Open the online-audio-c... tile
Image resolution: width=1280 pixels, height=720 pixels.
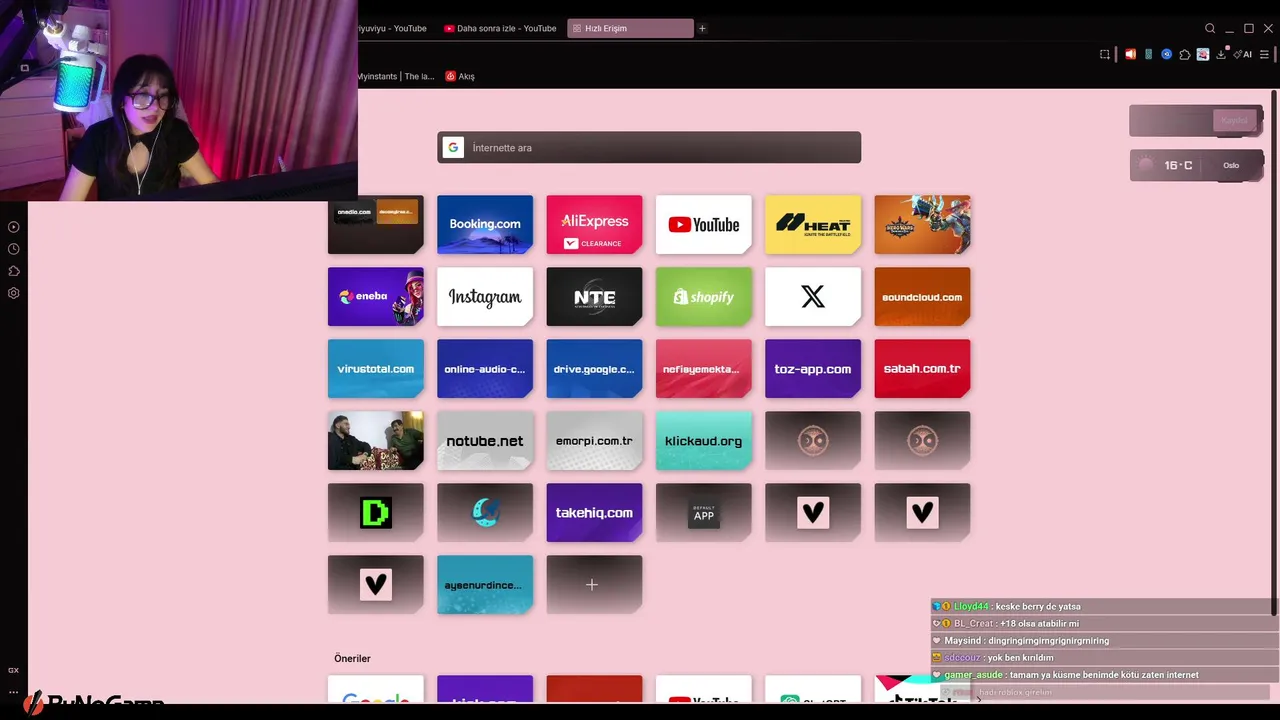tap(485, 368)
